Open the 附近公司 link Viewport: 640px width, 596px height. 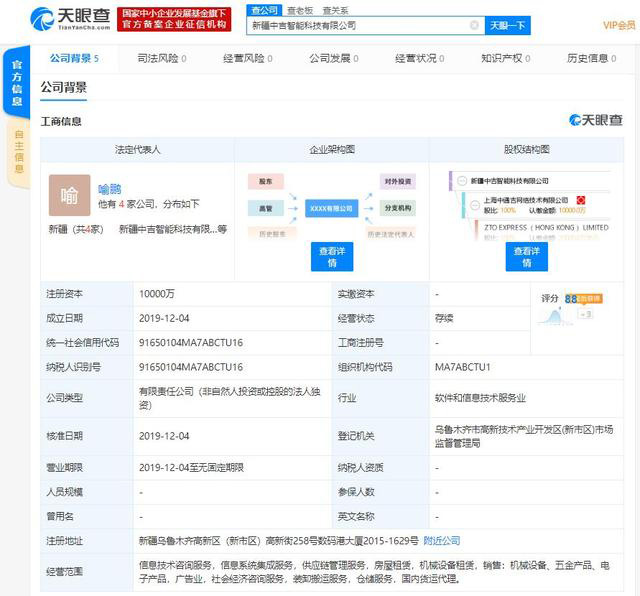442,541
